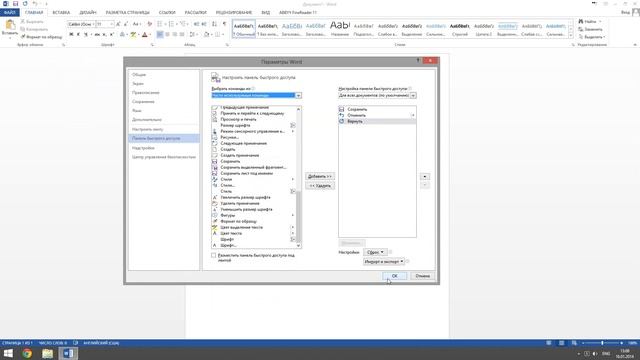The image size is (640, 360).
Task: Select 'Общие' category in options sidebar
Action: pyautogui.click(x=164, y=75)
